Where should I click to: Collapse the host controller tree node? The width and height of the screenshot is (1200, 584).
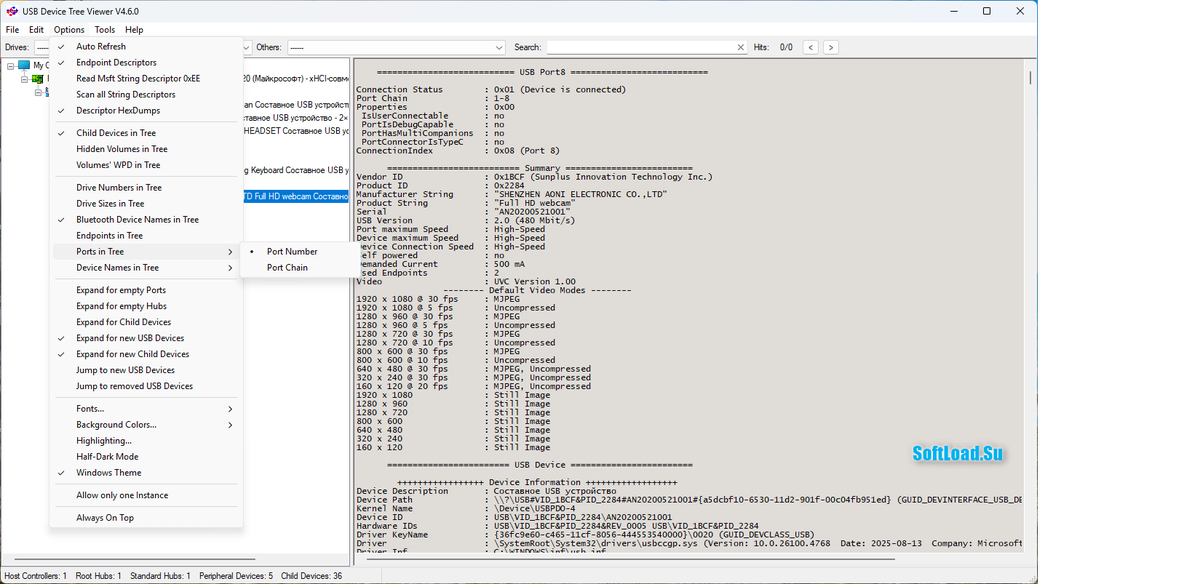click(25, 79)
